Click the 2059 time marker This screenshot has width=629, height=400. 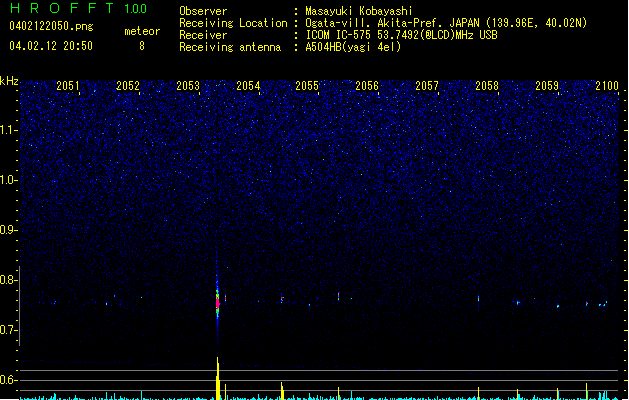pos(547,86)
